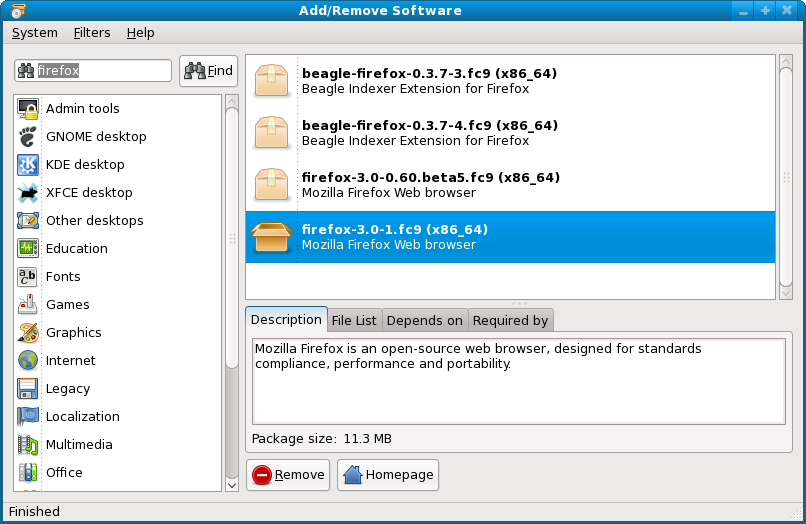Select the Education category
Screen dimensions: 806x524
[x=118, y=248]
